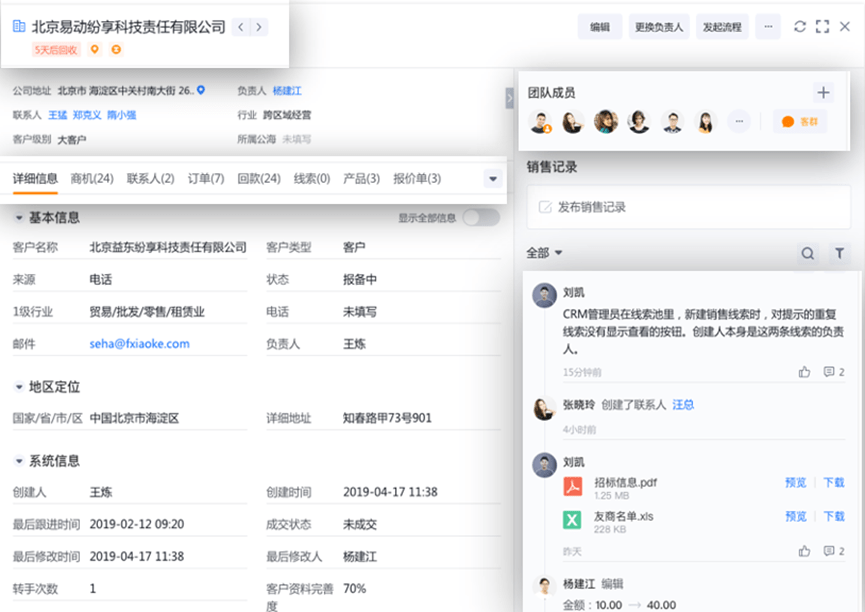865x612 pixels.
Task: Preview 友商名单.xls
Action: pyautogui.click(x=795, y=517)
